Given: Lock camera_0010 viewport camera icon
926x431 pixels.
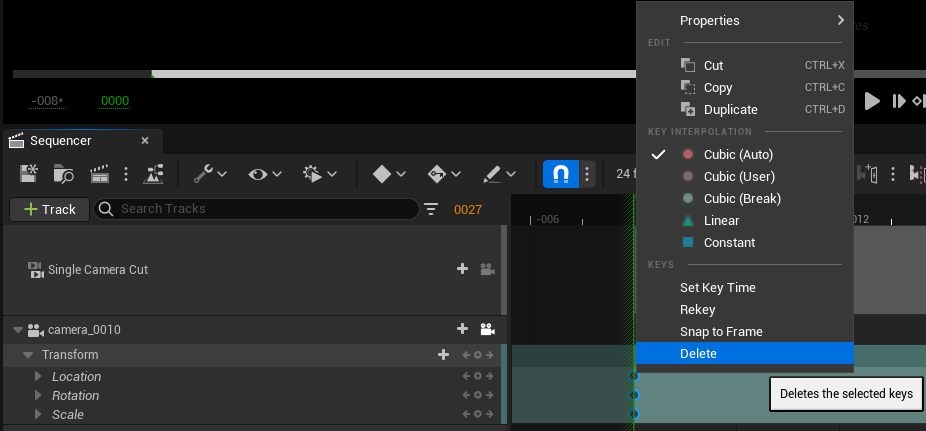Looking at the screenshot, I should [488, 330].
